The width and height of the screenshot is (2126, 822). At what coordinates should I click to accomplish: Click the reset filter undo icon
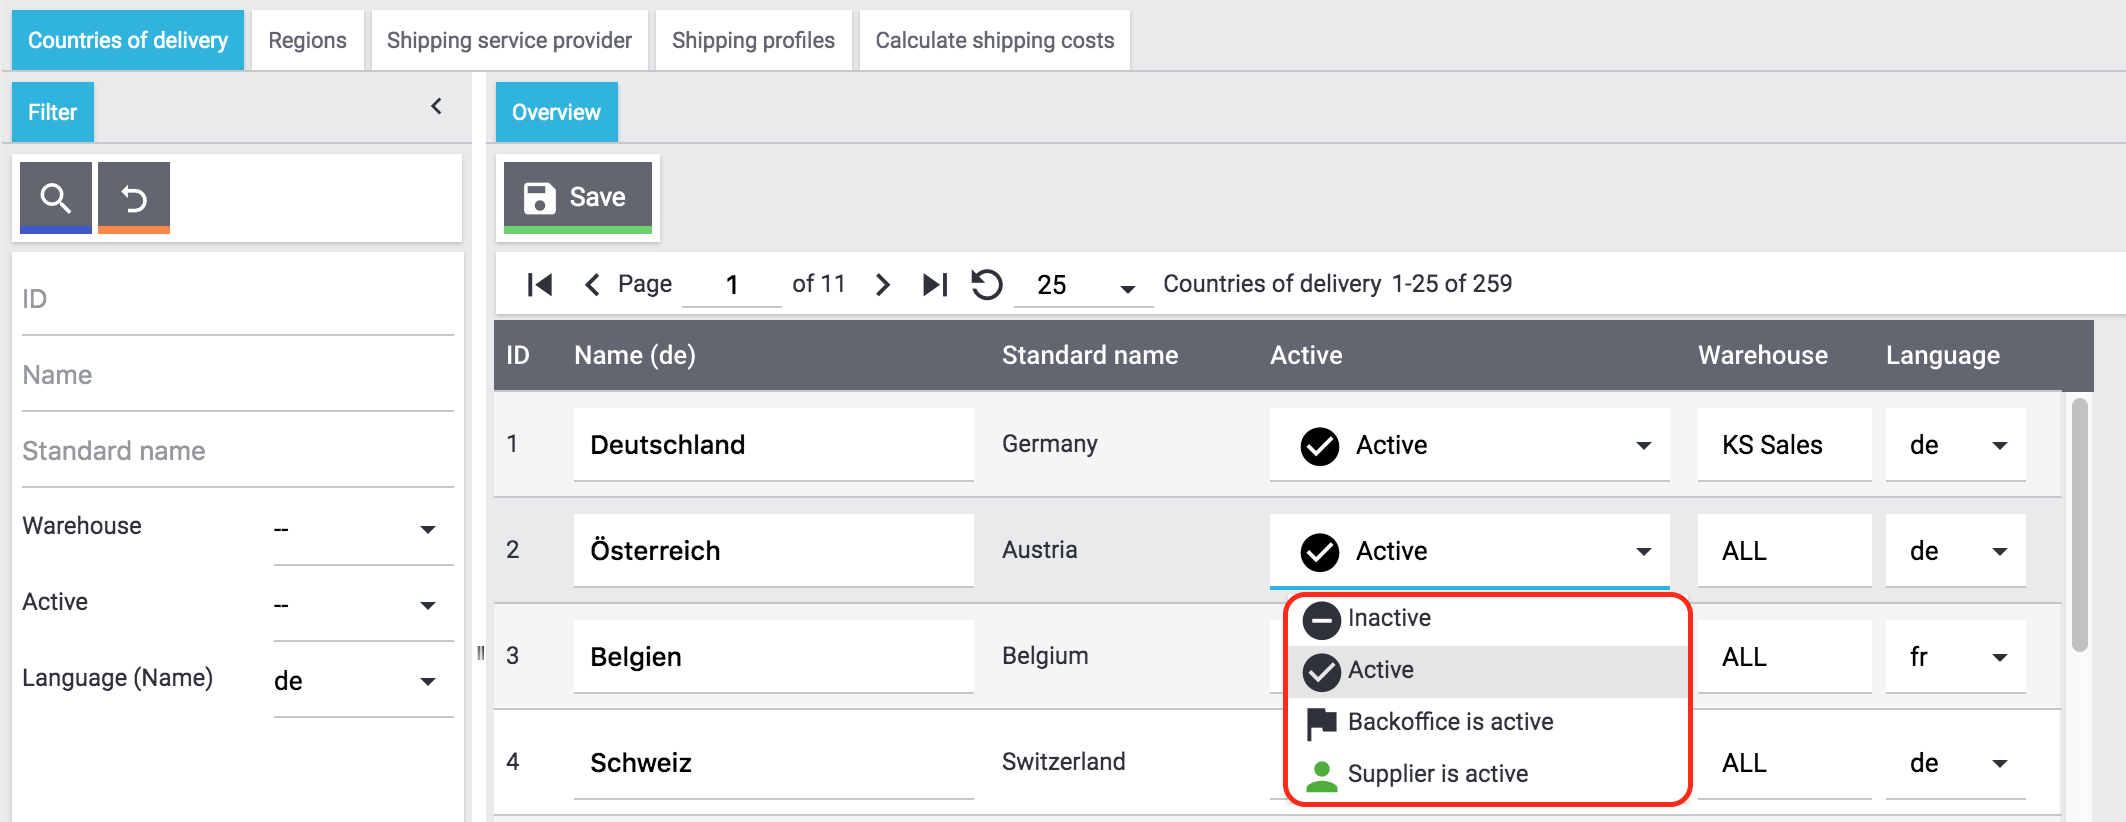click(x=134, y=197)
